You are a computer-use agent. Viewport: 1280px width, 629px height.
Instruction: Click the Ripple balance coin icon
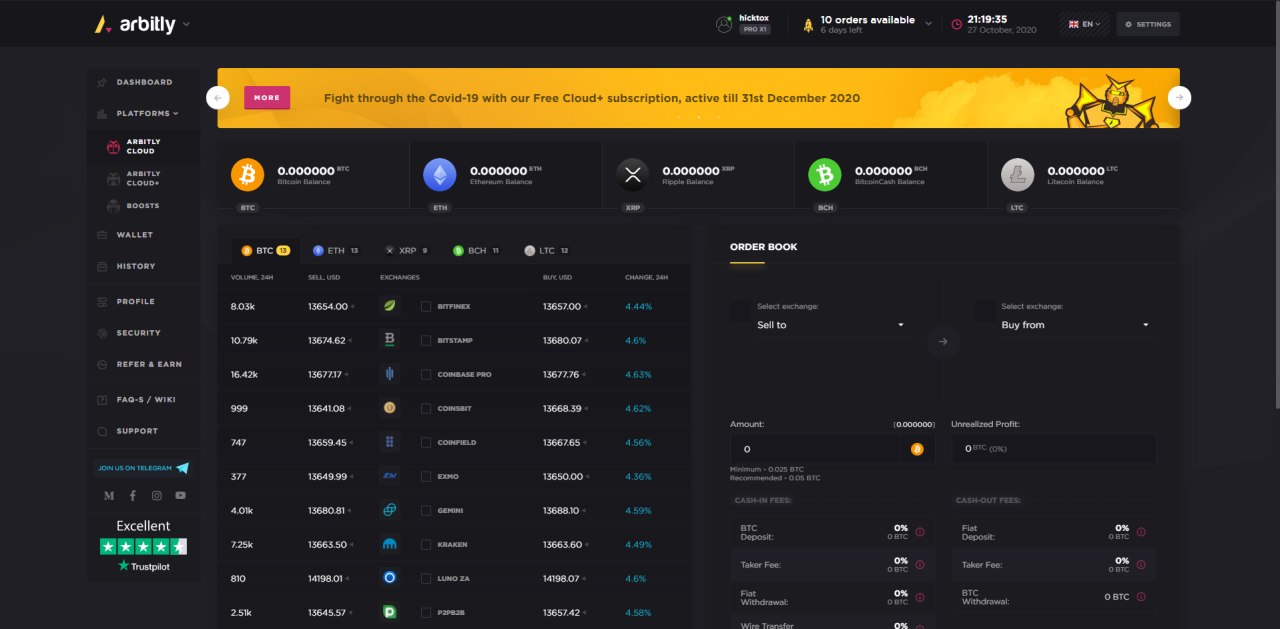point(632,174)
